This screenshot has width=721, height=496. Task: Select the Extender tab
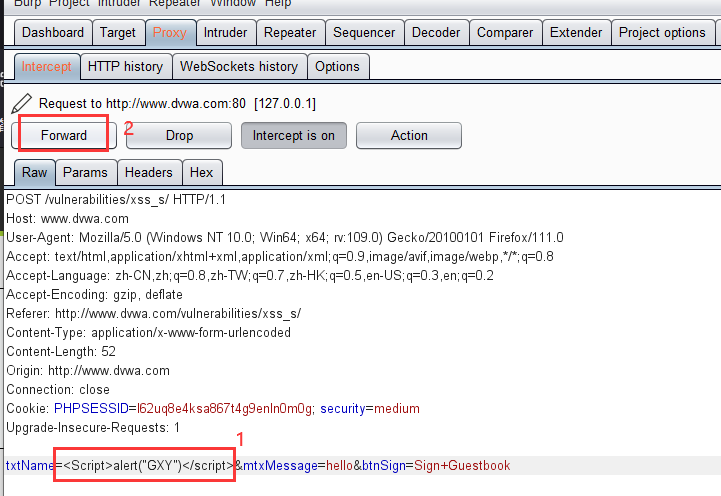pos(576,33)
